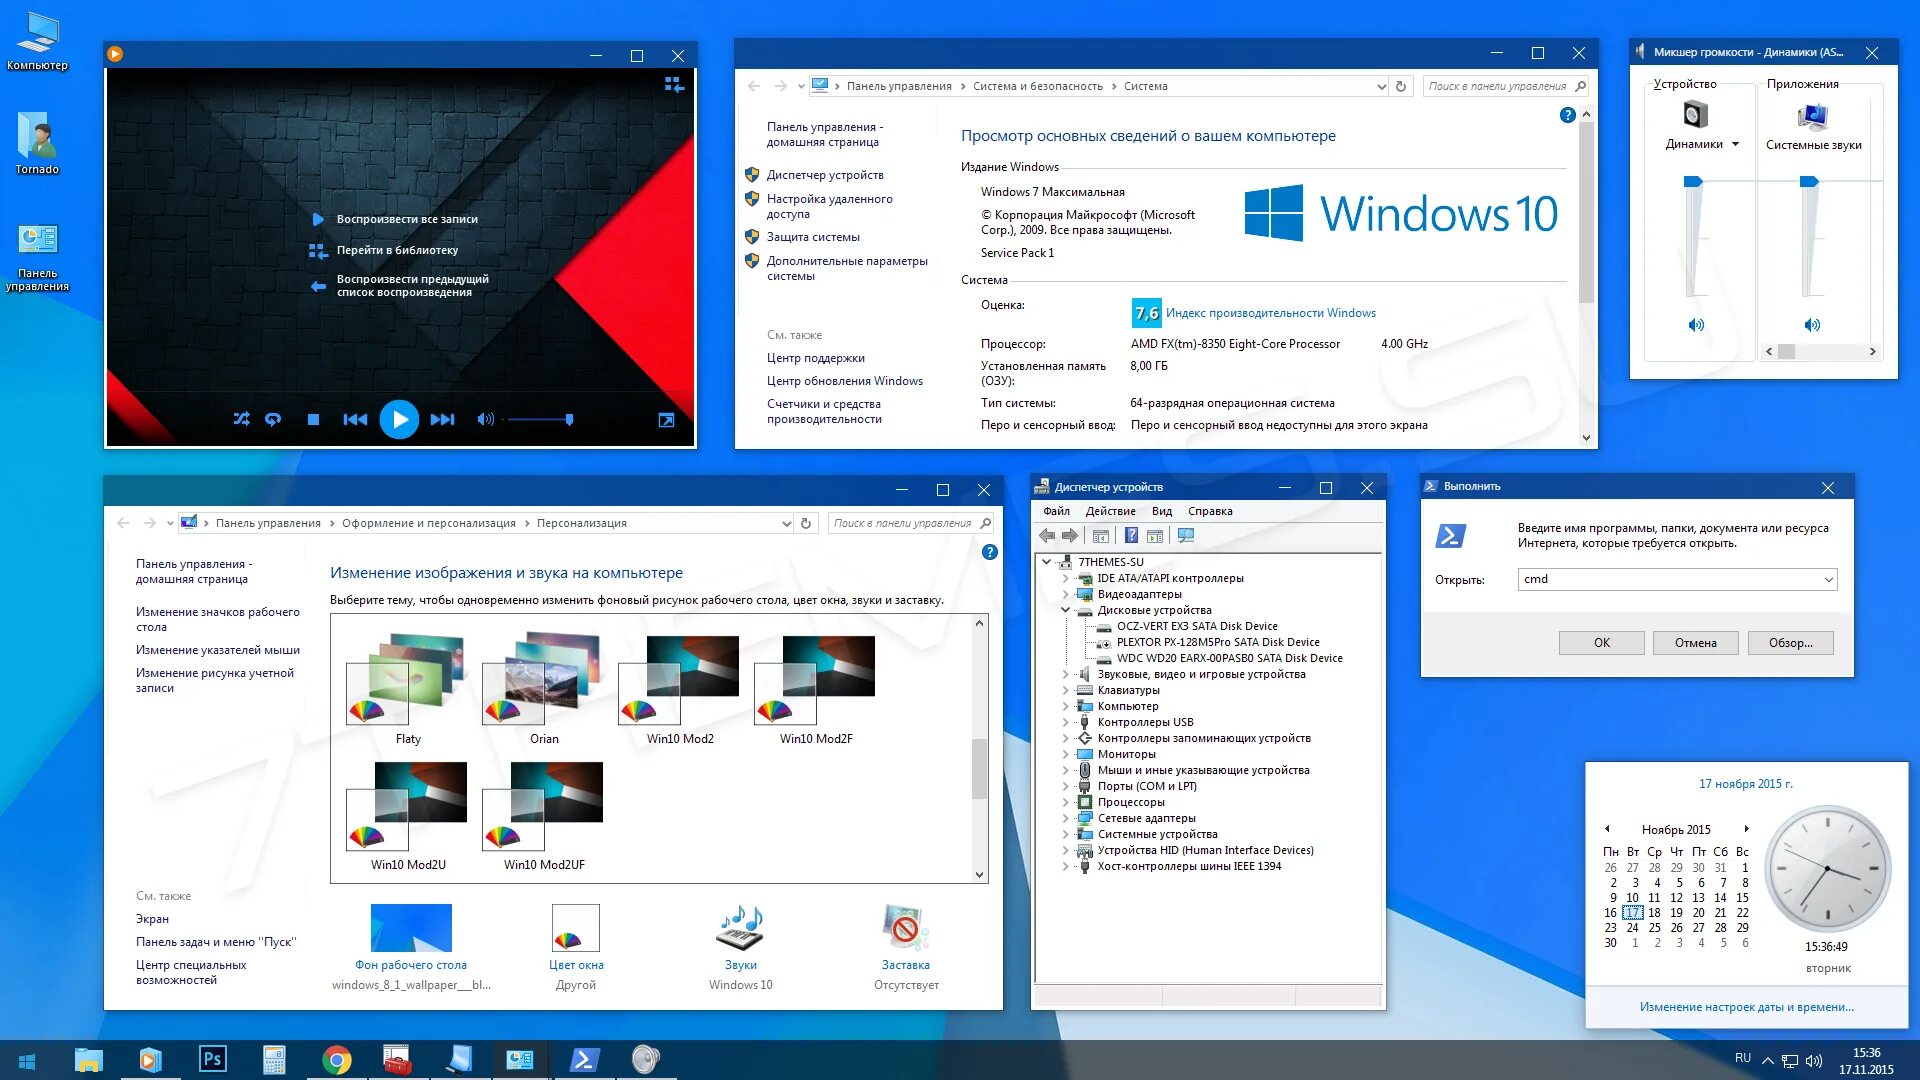Open address dropdown in Personalization window
The height and width of the screenshot is (1080, 1920).
[786, 523]
